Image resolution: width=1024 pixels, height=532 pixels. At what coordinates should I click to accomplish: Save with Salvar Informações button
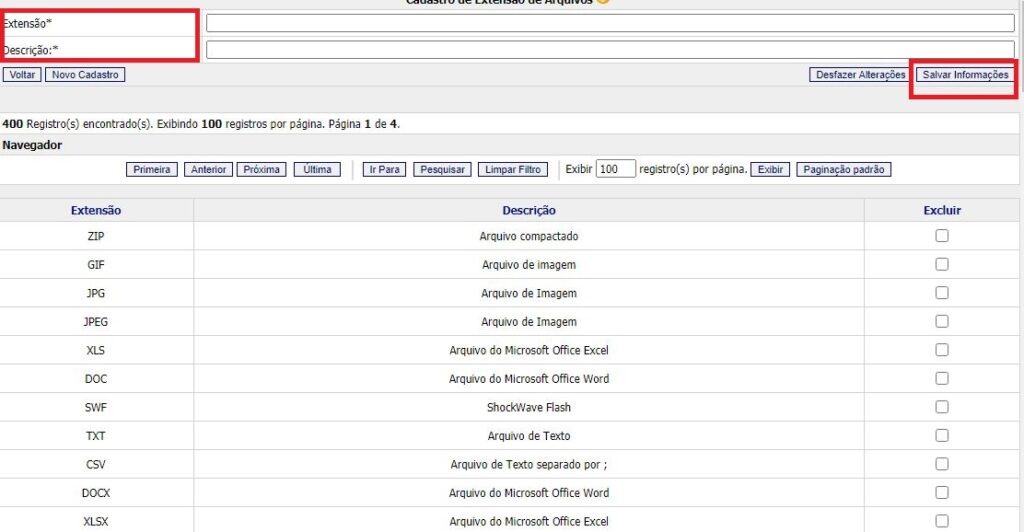click(x=965, y=75)
